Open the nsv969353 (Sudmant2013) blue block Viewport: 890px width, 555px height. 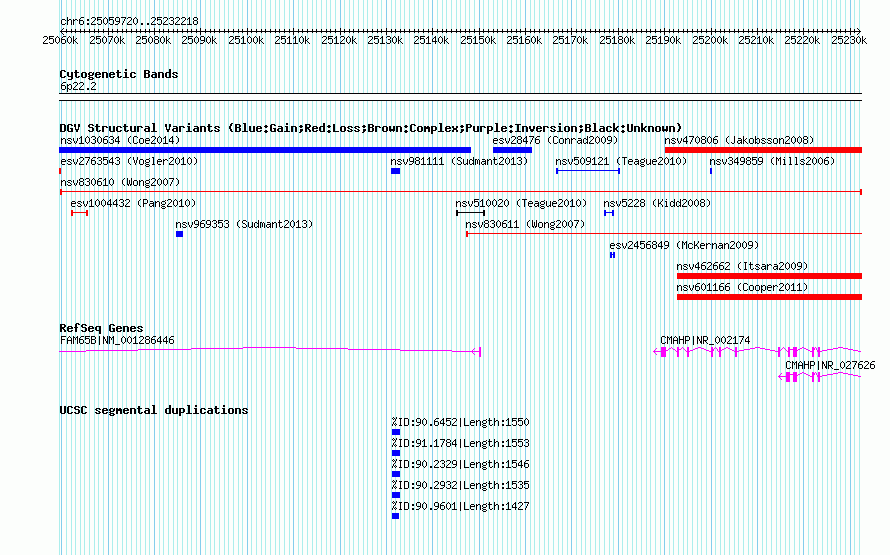click(x=179, y=234)
